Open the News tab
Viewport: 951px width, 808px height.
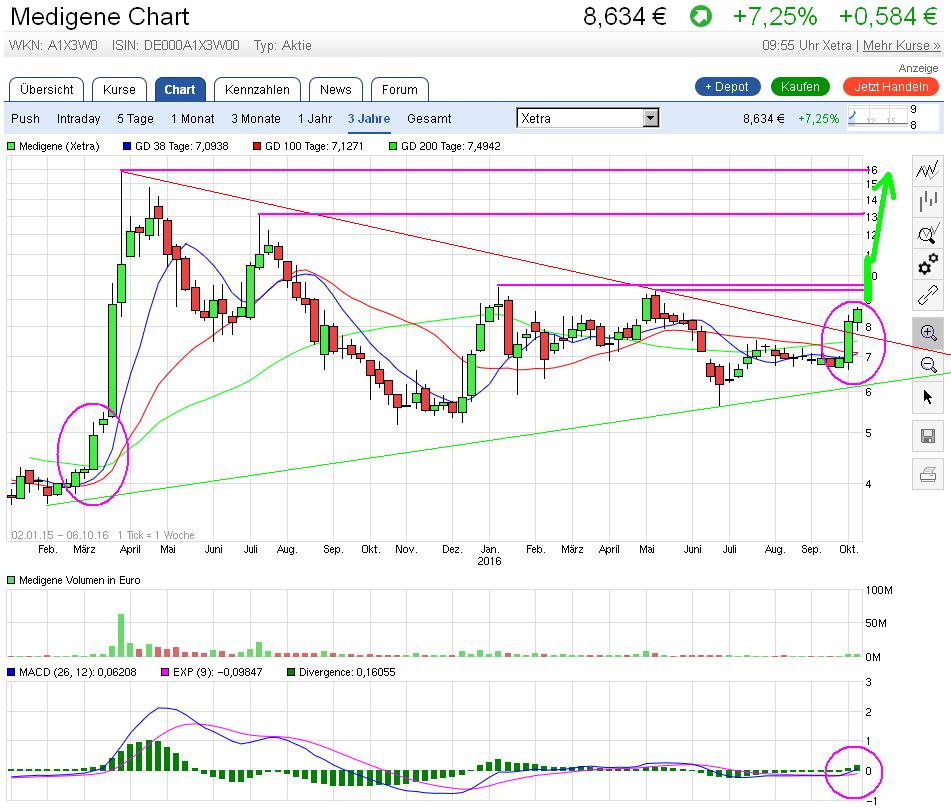point(335,90)
